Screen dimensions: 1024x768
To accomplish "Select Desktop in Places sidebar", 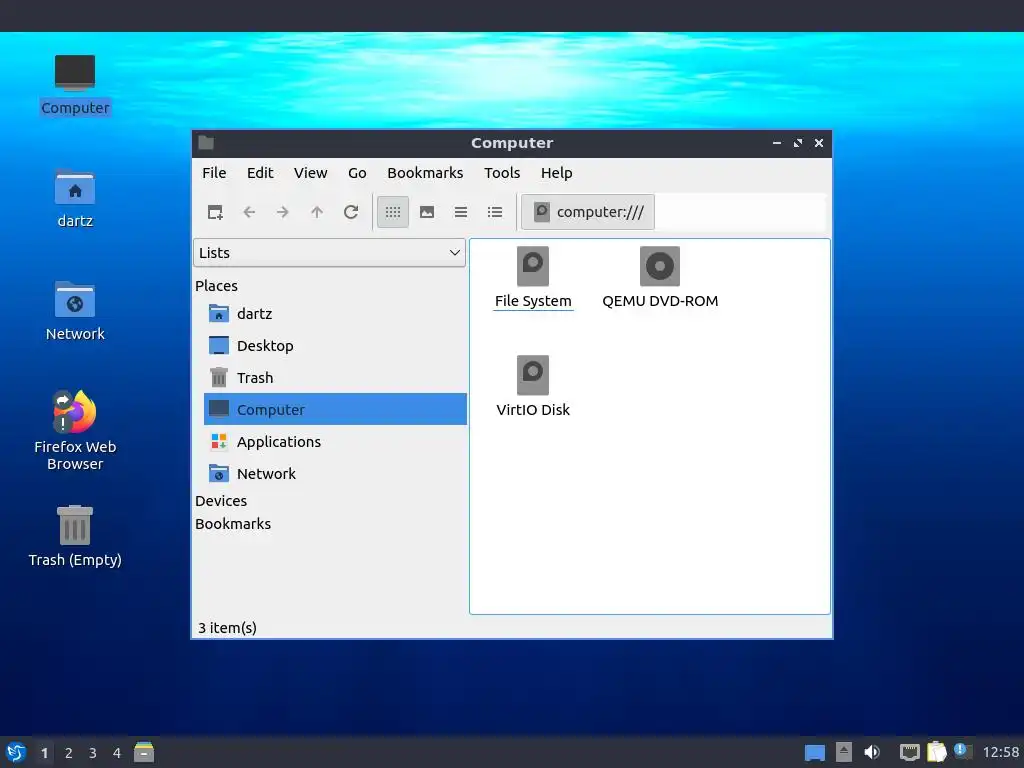I will pyautogui.click(x=335, y=345).
